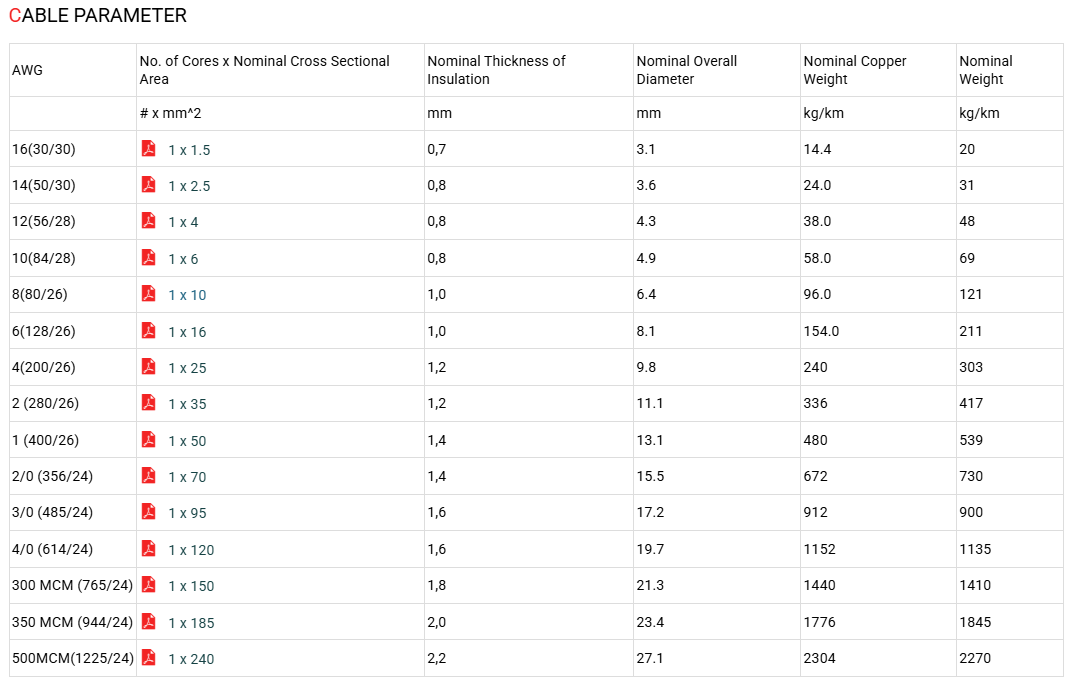Screen dimensions: 1070x681
Task: Open the PDF datasheet icon for 1 x 6
Action: (x=148, y=257)
